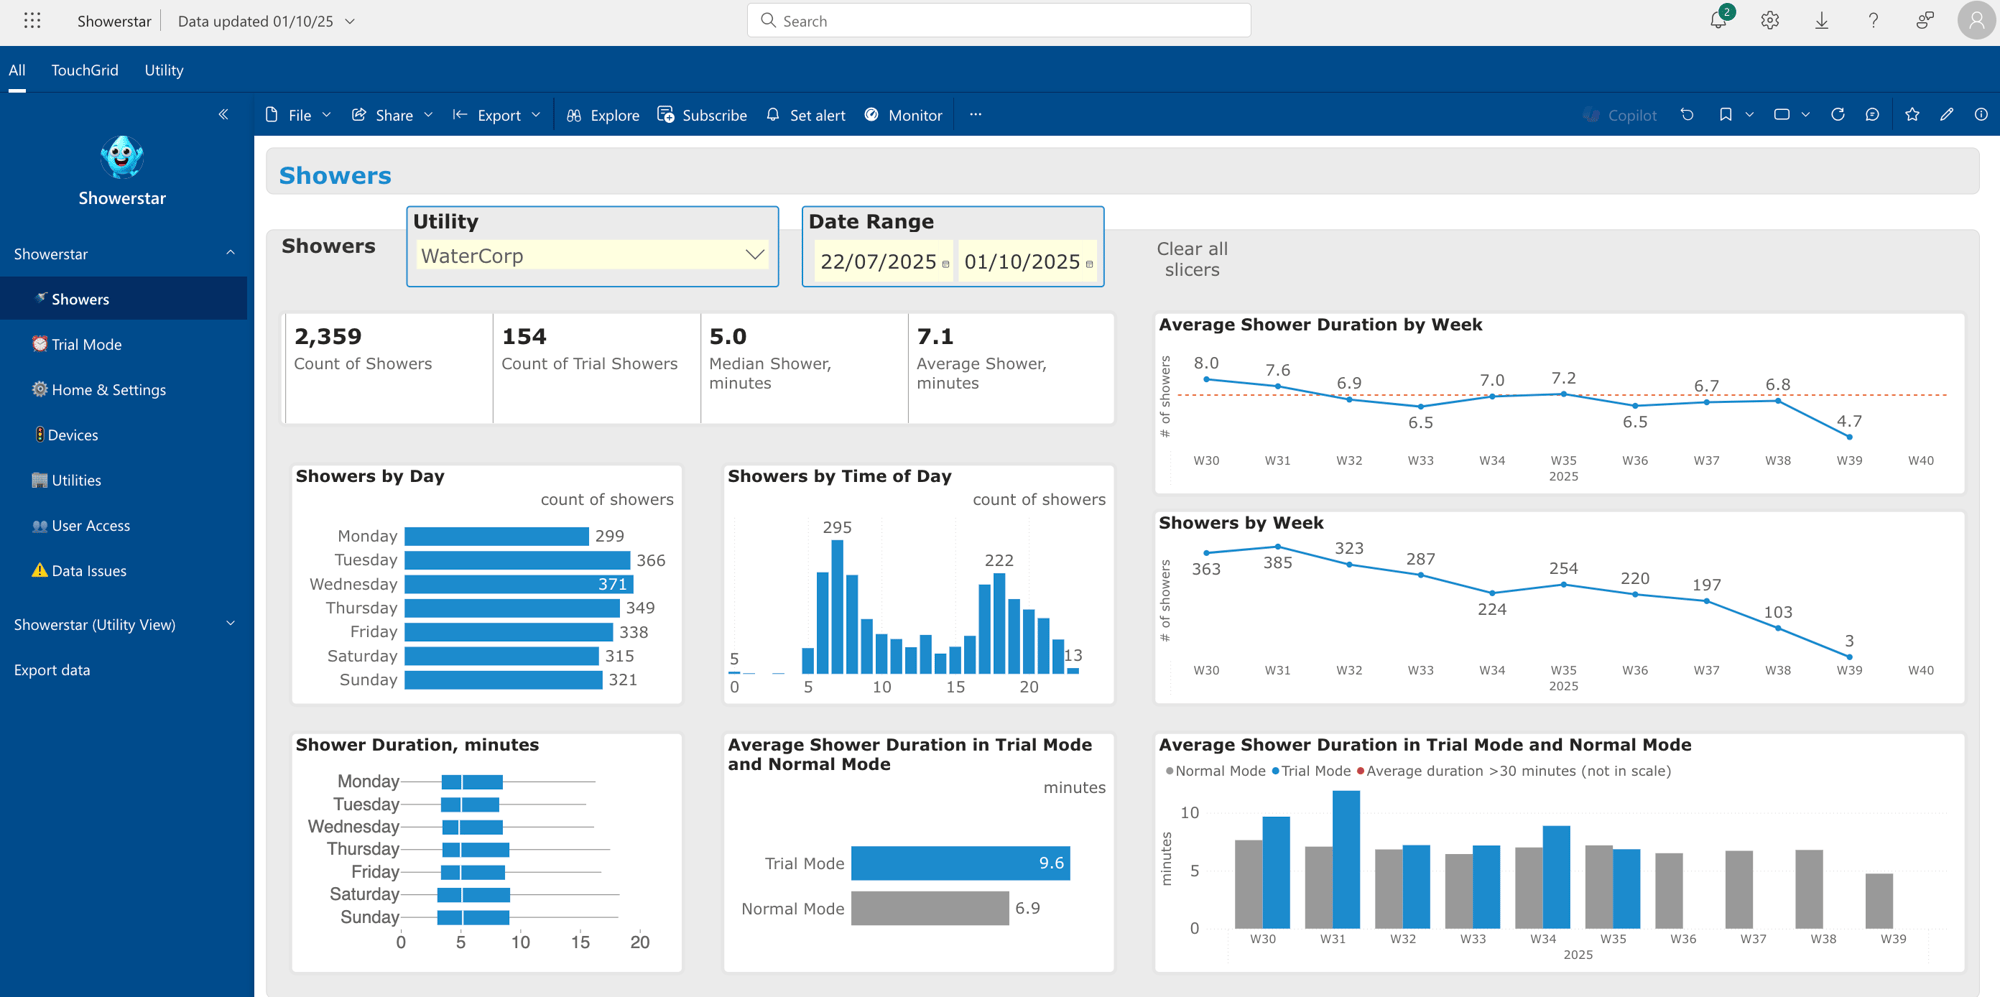Open the comments pane icon
Screen dimensions: 2000x997
[x=1873, y=115]
